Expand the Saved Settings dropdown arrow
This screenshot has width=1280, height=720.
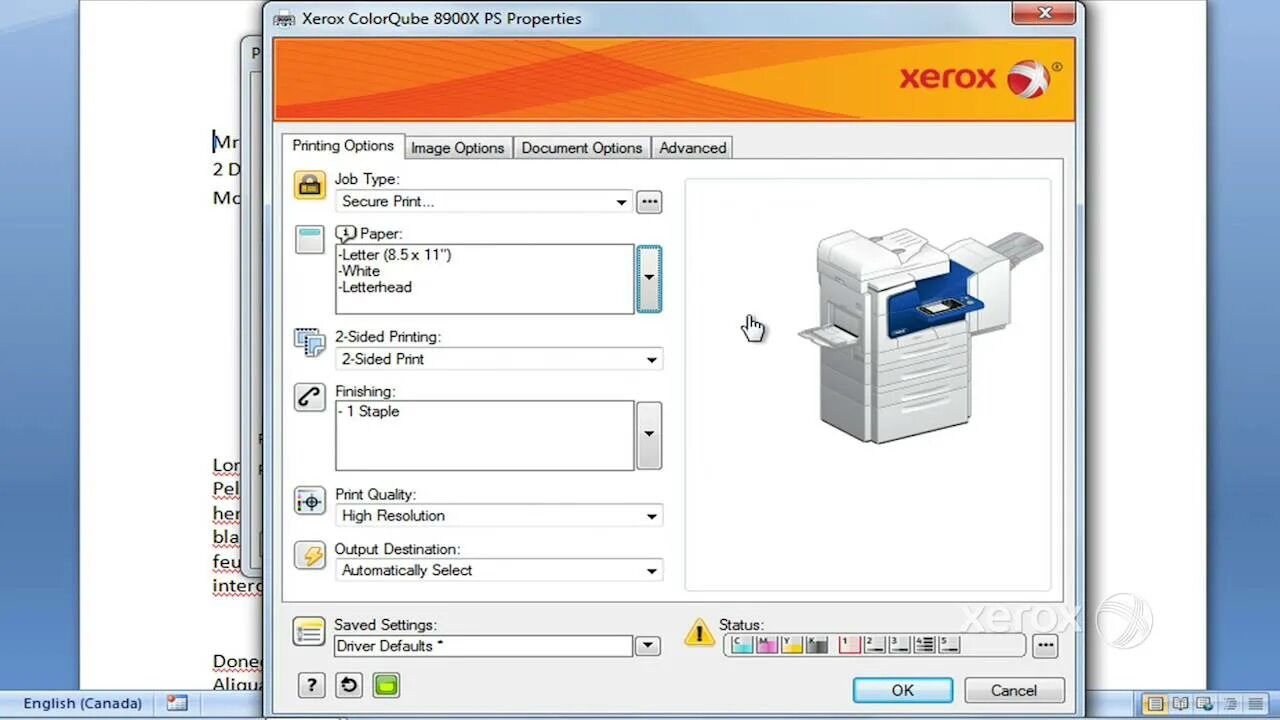[648, 646]
